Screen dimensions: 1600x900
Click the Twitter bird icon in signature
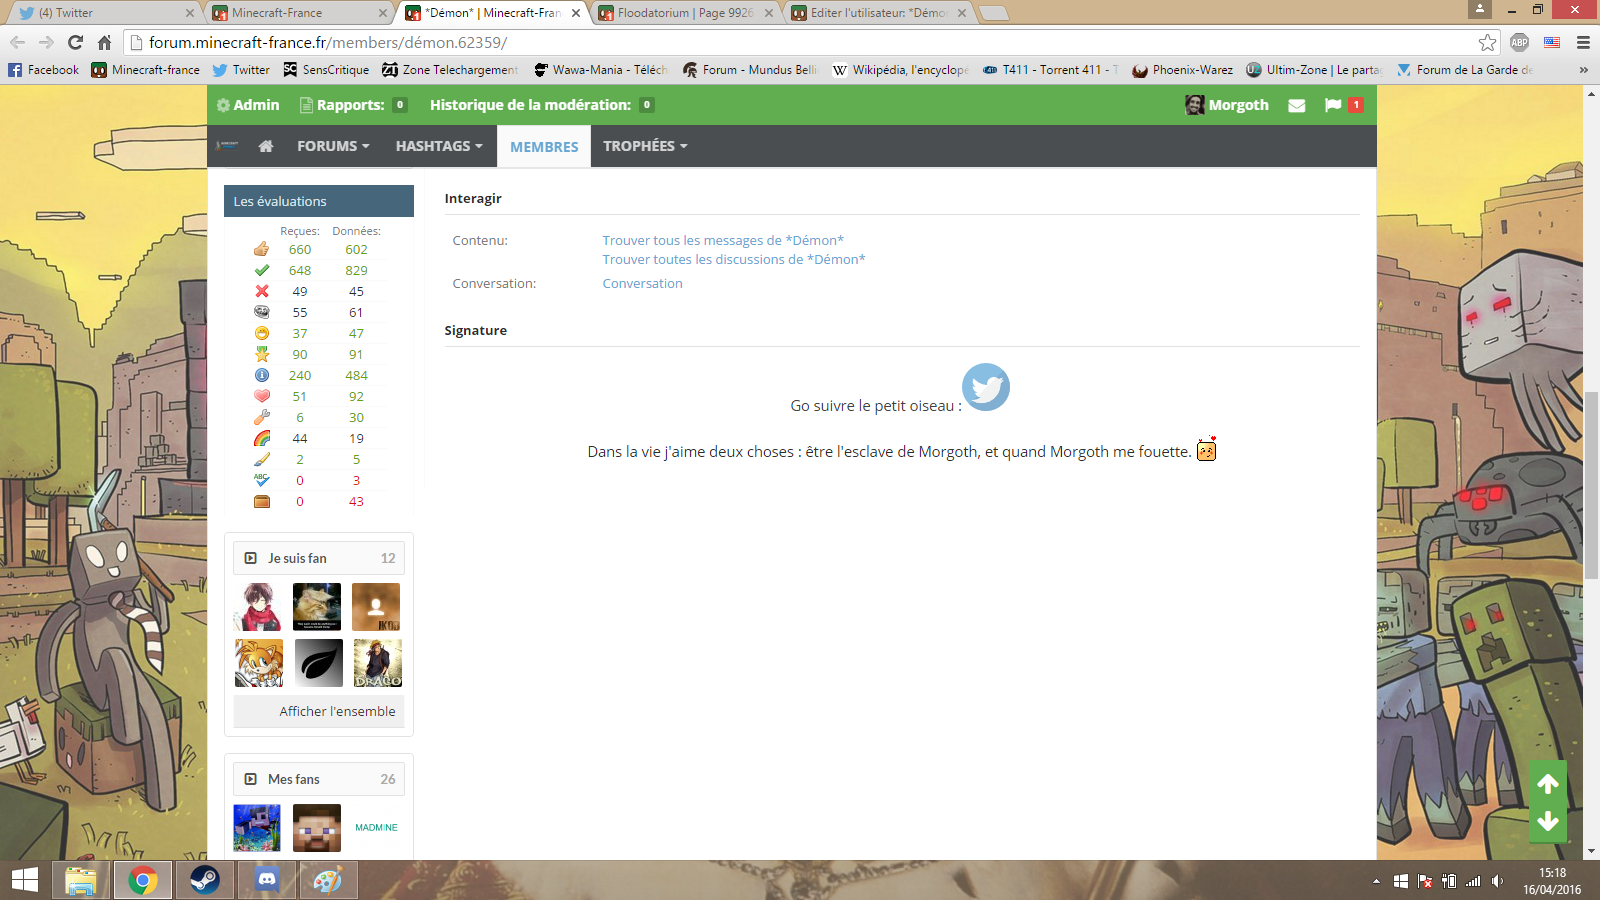(985, 387)
